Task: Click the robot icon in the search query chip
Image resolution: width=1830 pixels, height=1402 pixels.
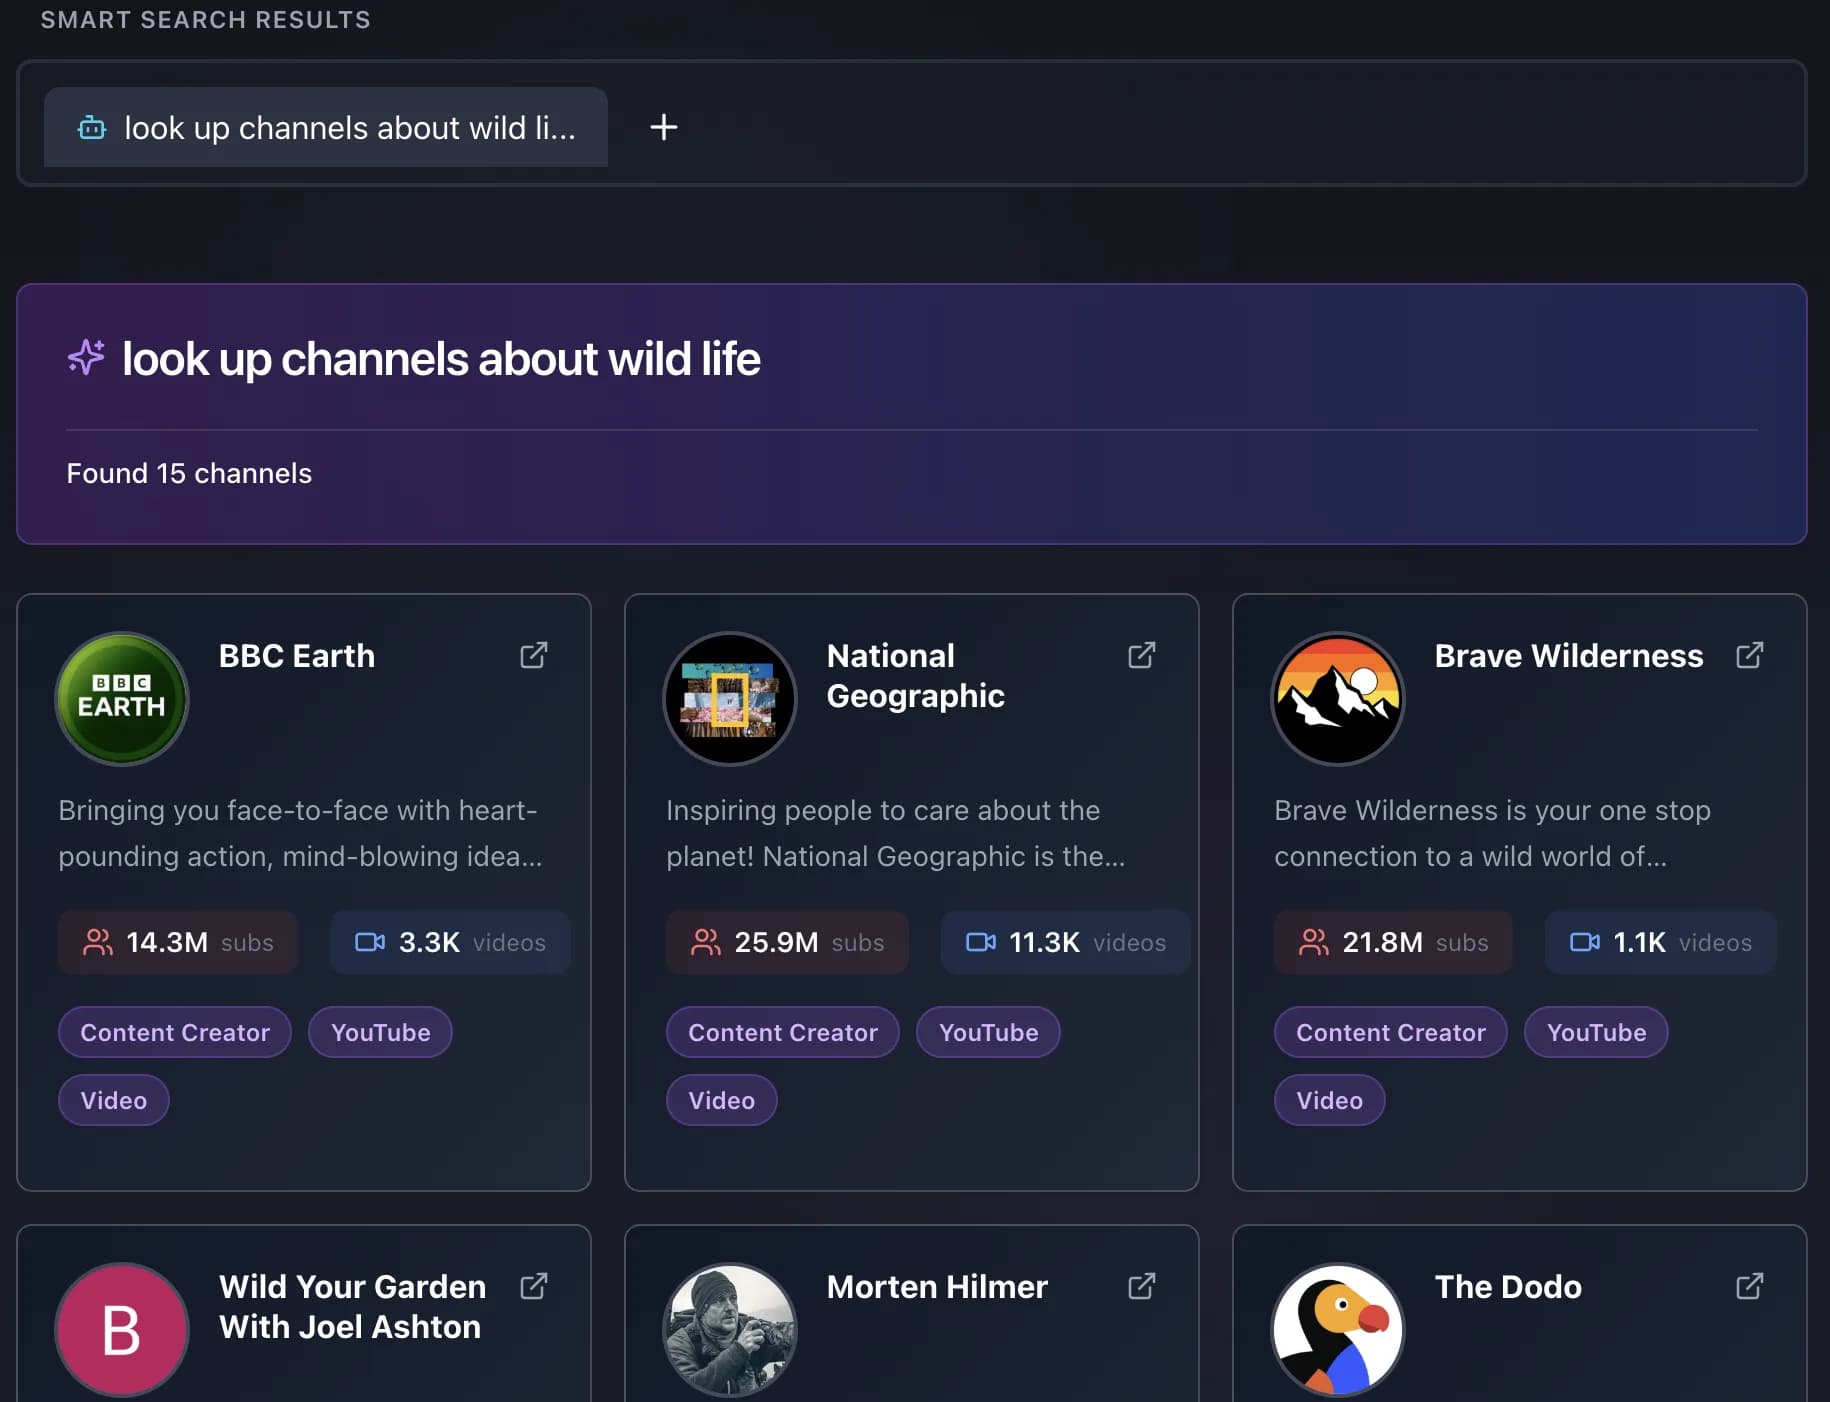Action: (x=91, y=127)
